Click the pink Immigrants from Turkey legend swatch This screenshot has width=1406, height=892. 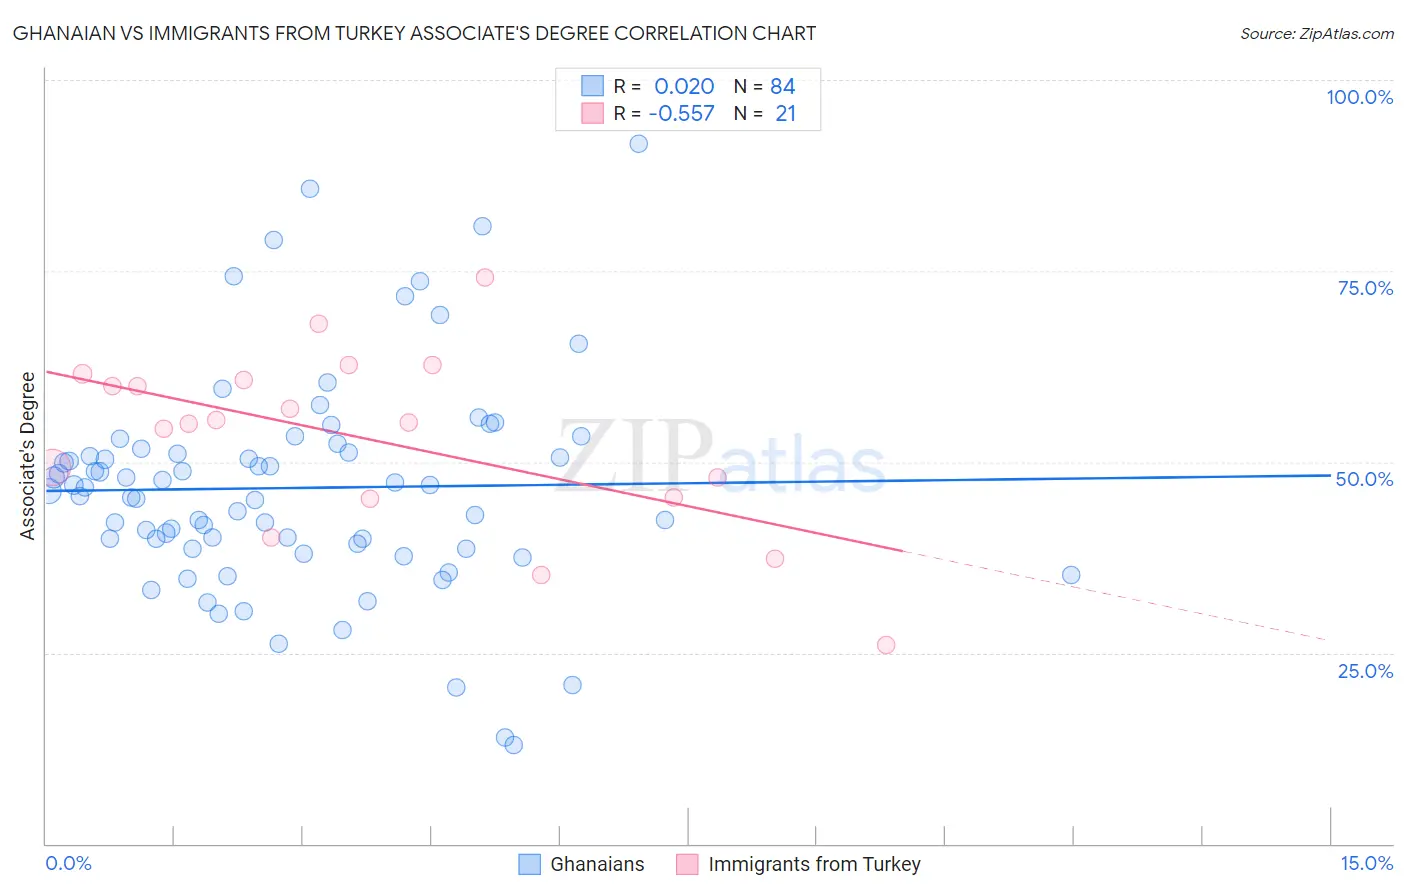tap(687, 864)
